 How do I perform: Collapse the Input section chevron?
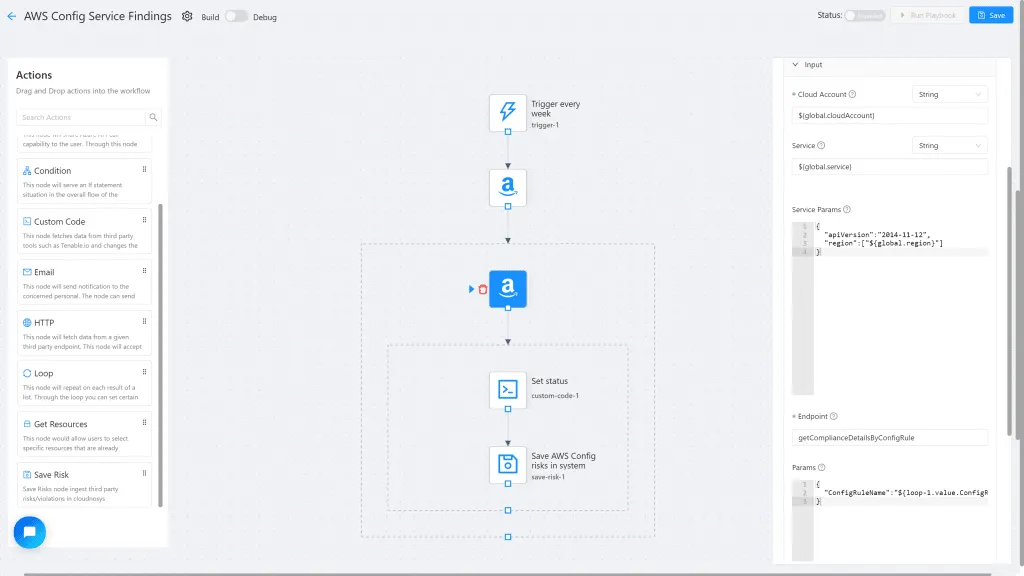795,65
